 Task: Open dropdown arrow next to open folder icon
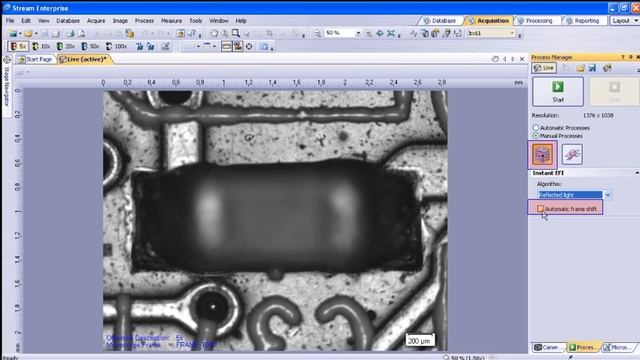tap(36, 33)
